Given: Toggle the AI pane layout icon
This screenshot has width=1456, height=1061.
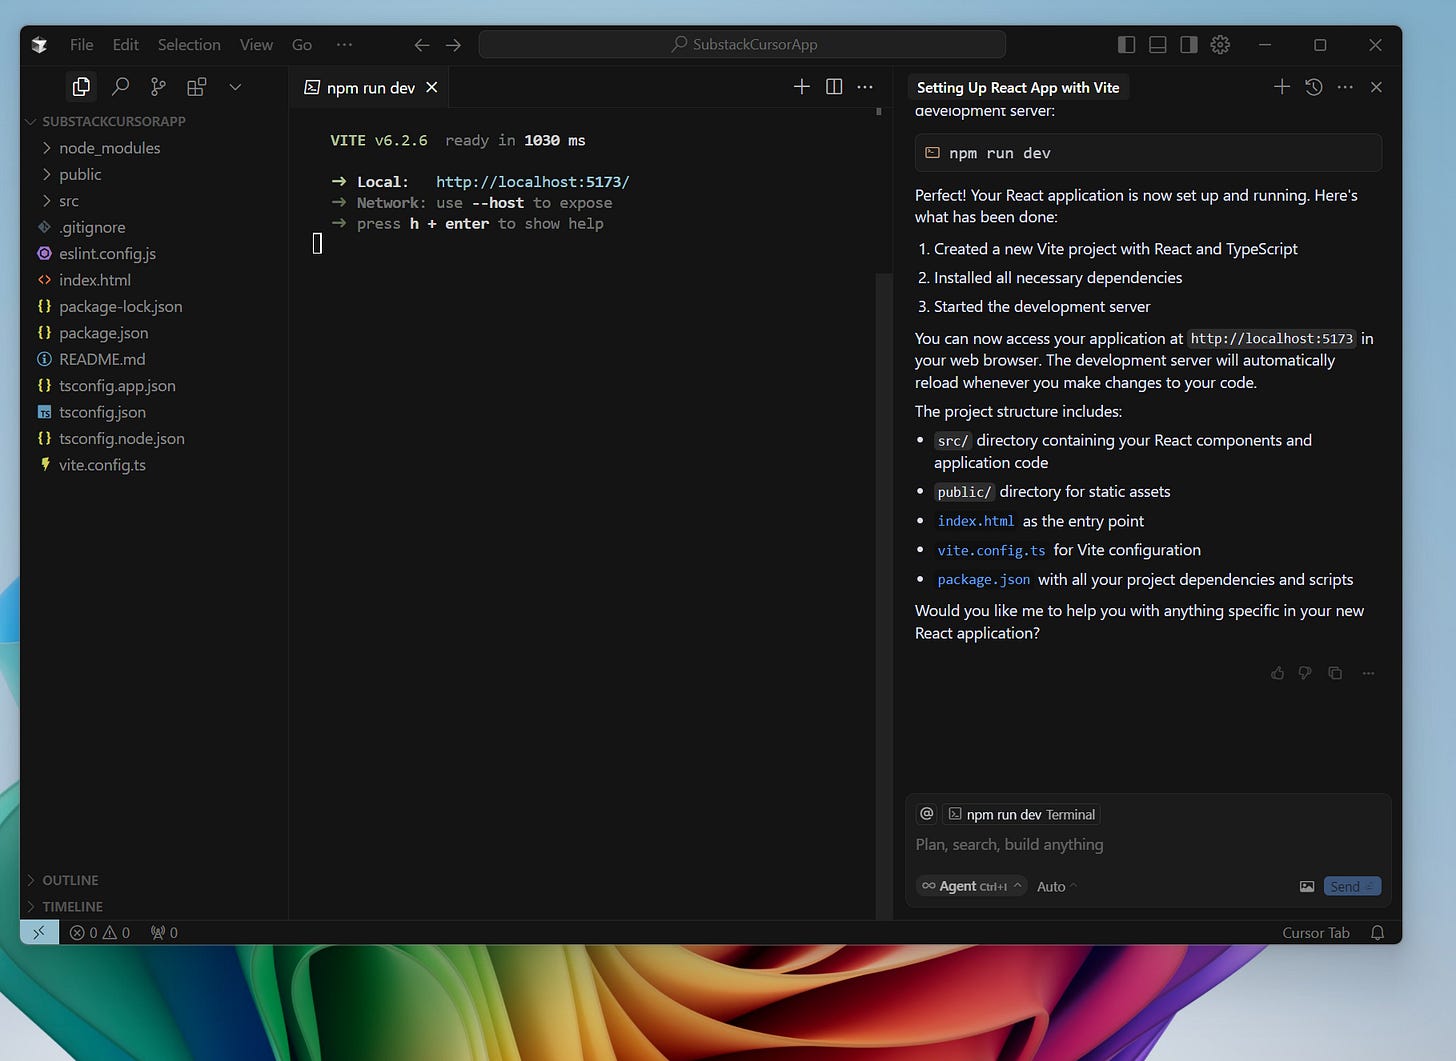Looking at the screenshot, I should [1189, 45].
